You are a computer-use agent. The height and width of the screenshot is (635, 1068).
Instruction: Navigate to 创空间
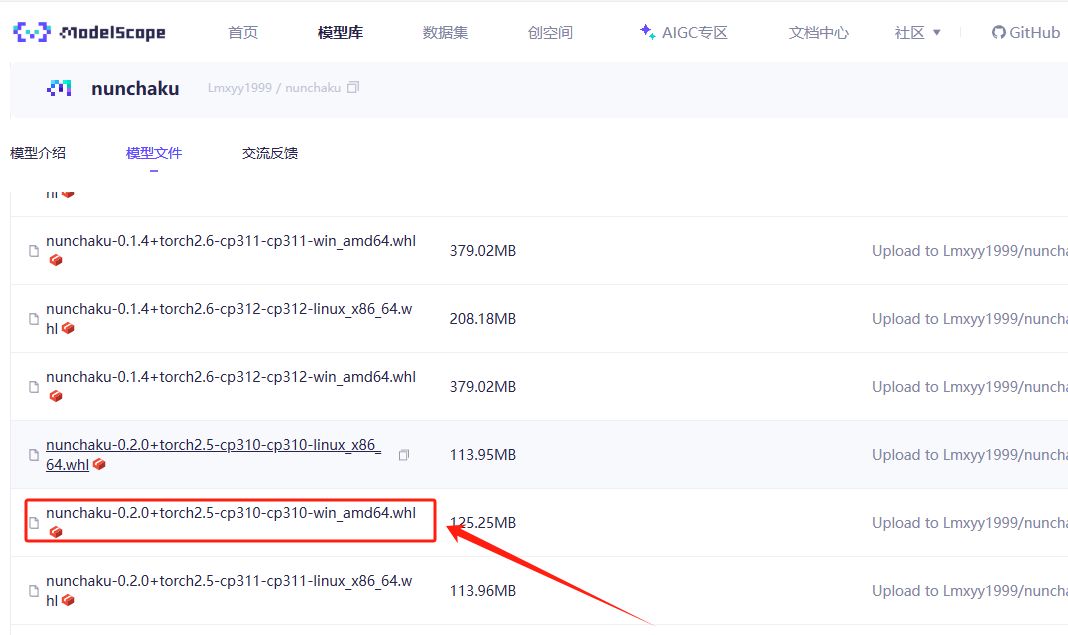click(549, 32)
